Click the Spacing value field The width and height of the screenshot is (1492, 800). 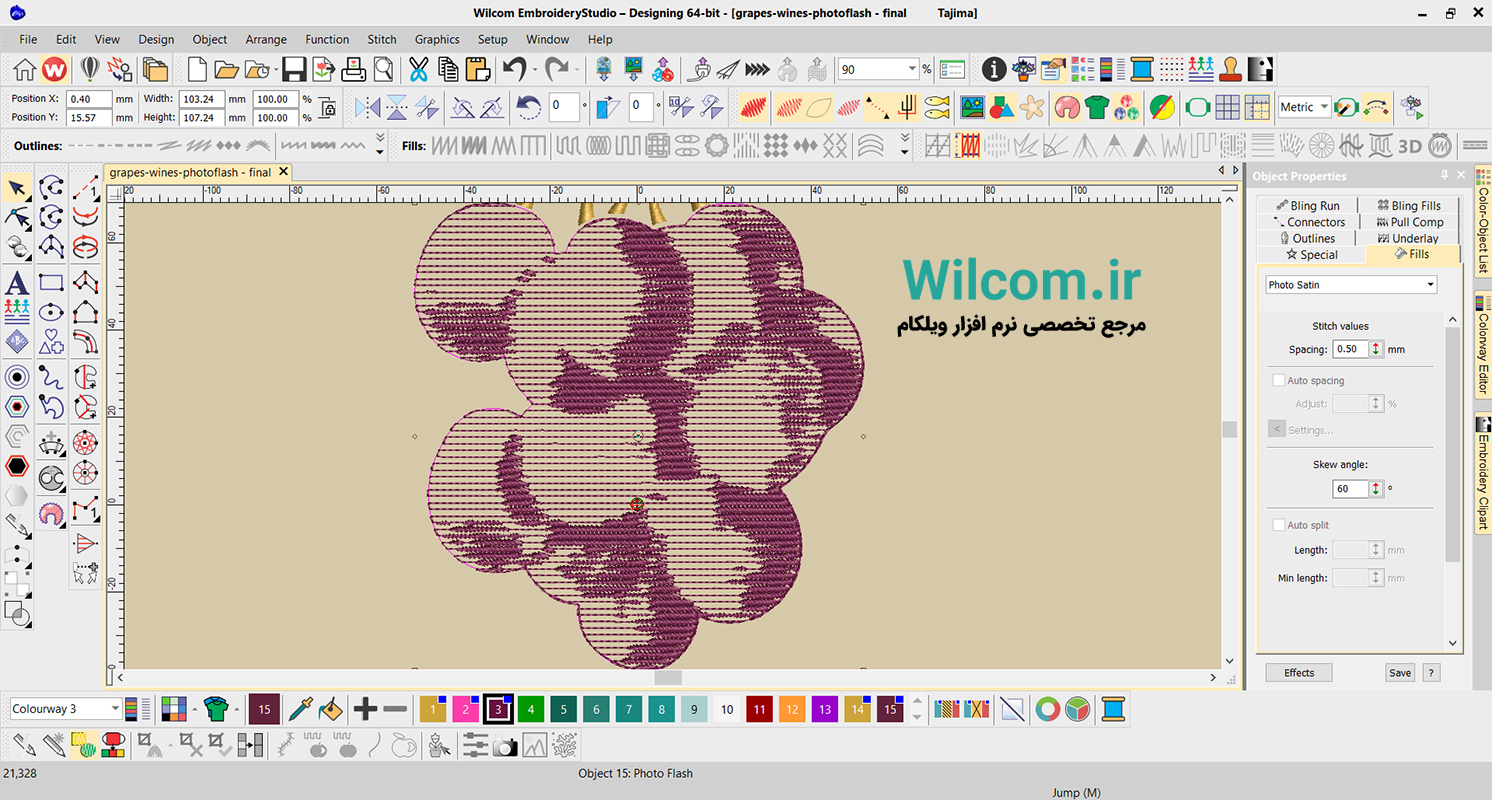click(1351, 349)
